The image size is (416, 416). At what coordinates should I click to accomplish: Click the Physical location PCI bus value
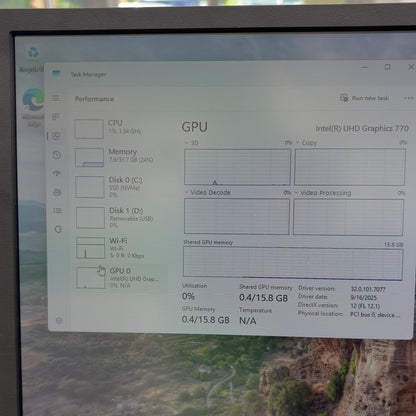pyautogui.click(x=375, y=315)
